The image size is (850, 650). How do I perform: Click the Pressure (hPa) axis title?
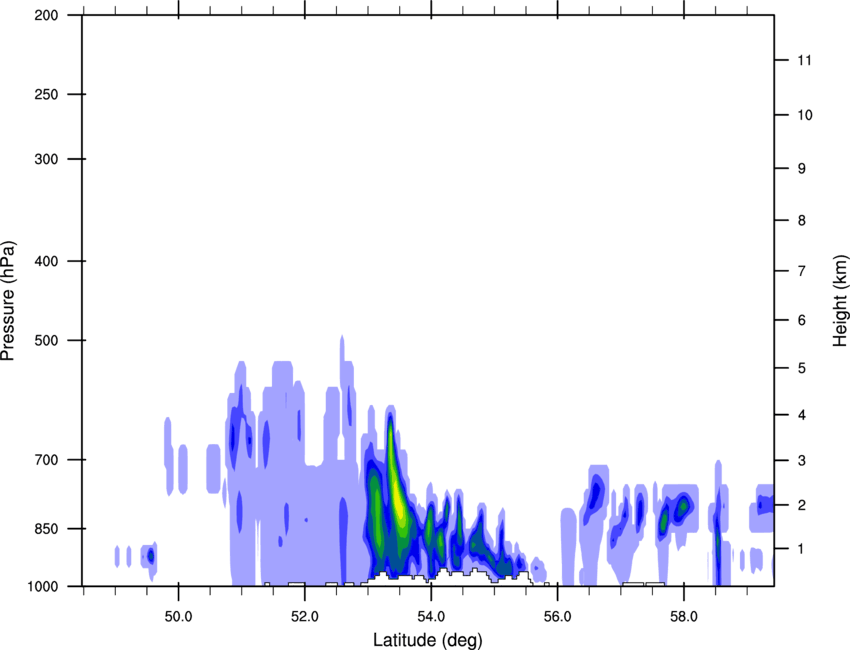(x=8, y=301)
